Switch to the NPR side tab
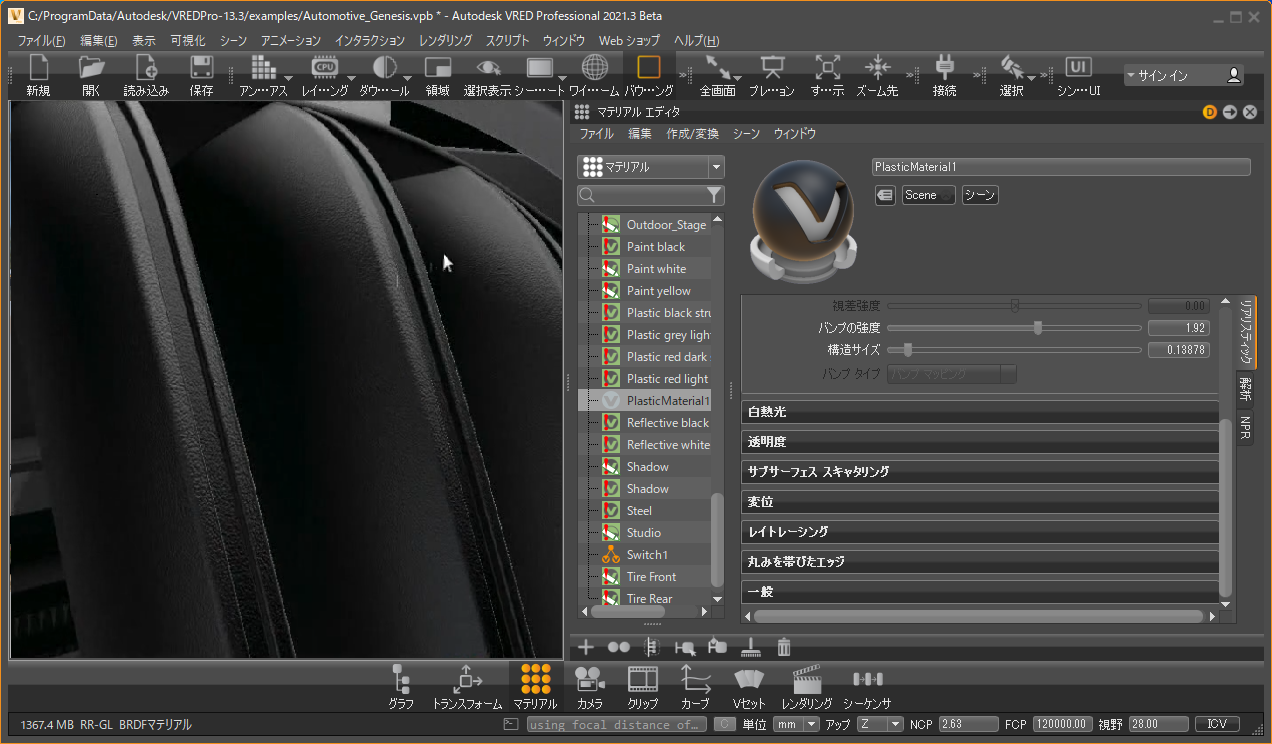The image size is (1272, 744). [1245, 429]
